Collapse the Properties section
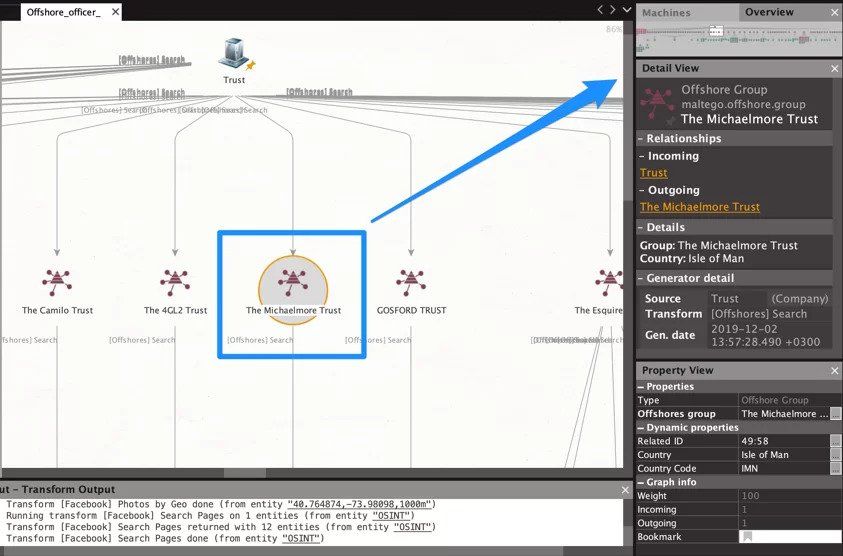Viewport: 843px width, 556px height. click(x=640, y=387)
